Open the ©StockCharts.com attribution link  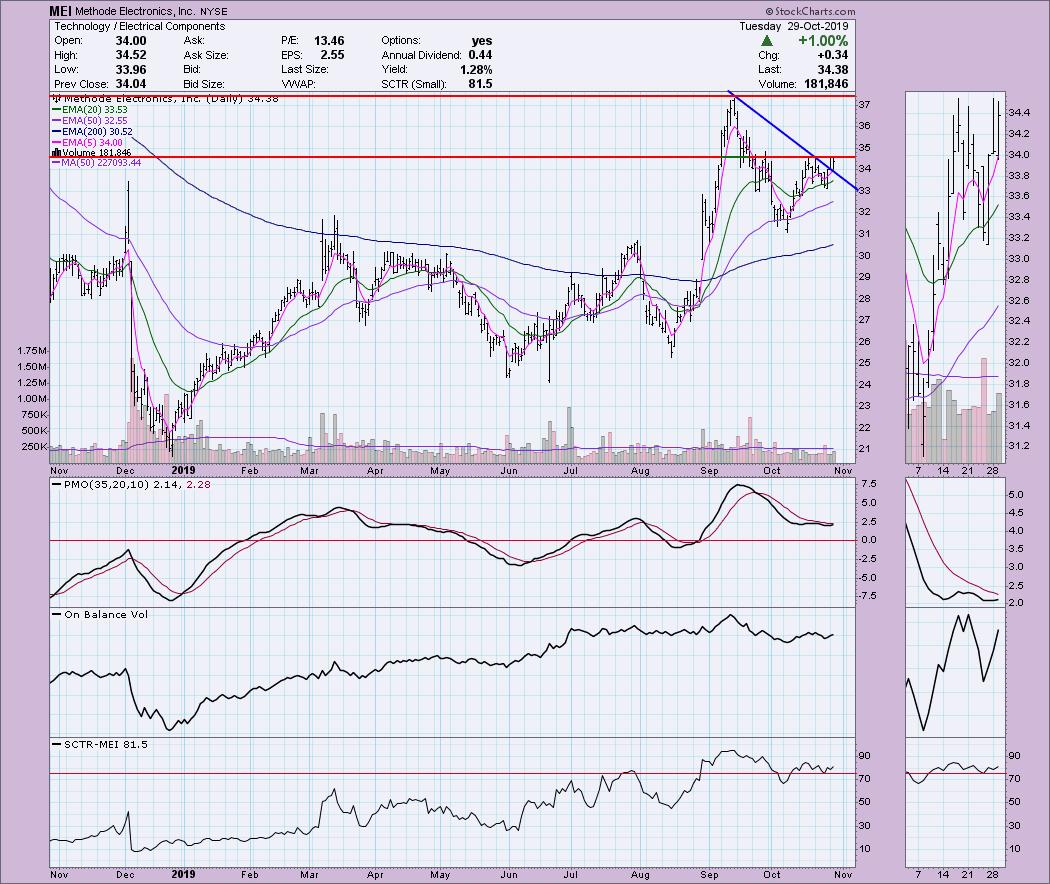click(x=810, y=11)
